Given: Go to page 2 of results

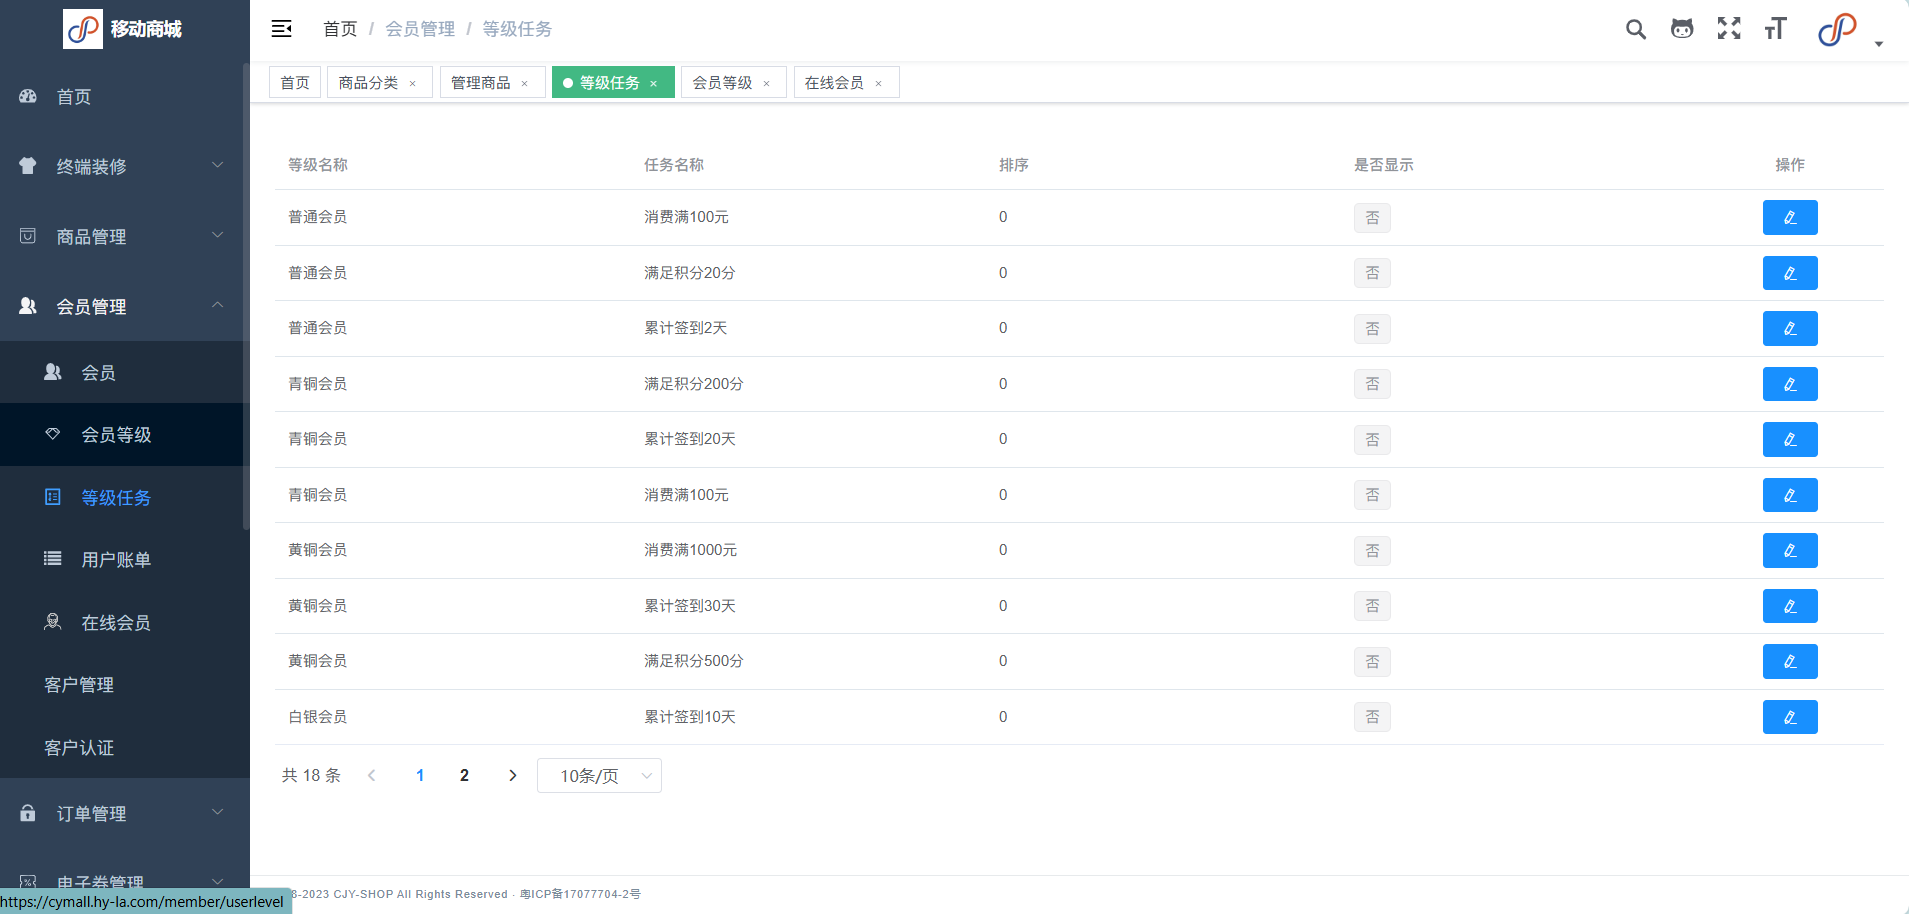Looking at the screenshot, I should [464, 776].
